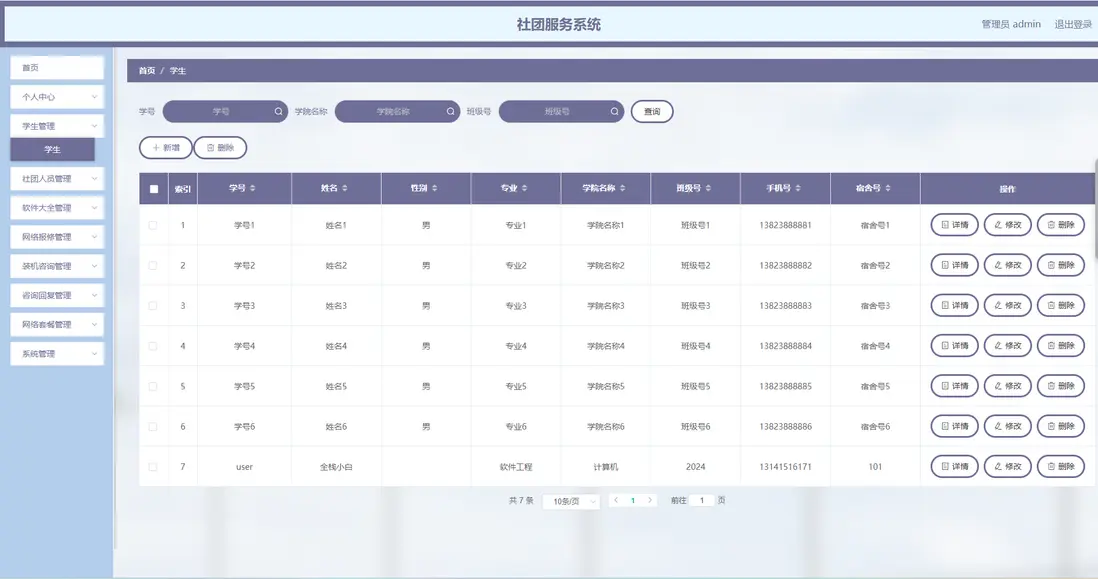This screenshot has width=1098, height=579.
Task: Click the 新增 add button
Action: tap(166, 148)
